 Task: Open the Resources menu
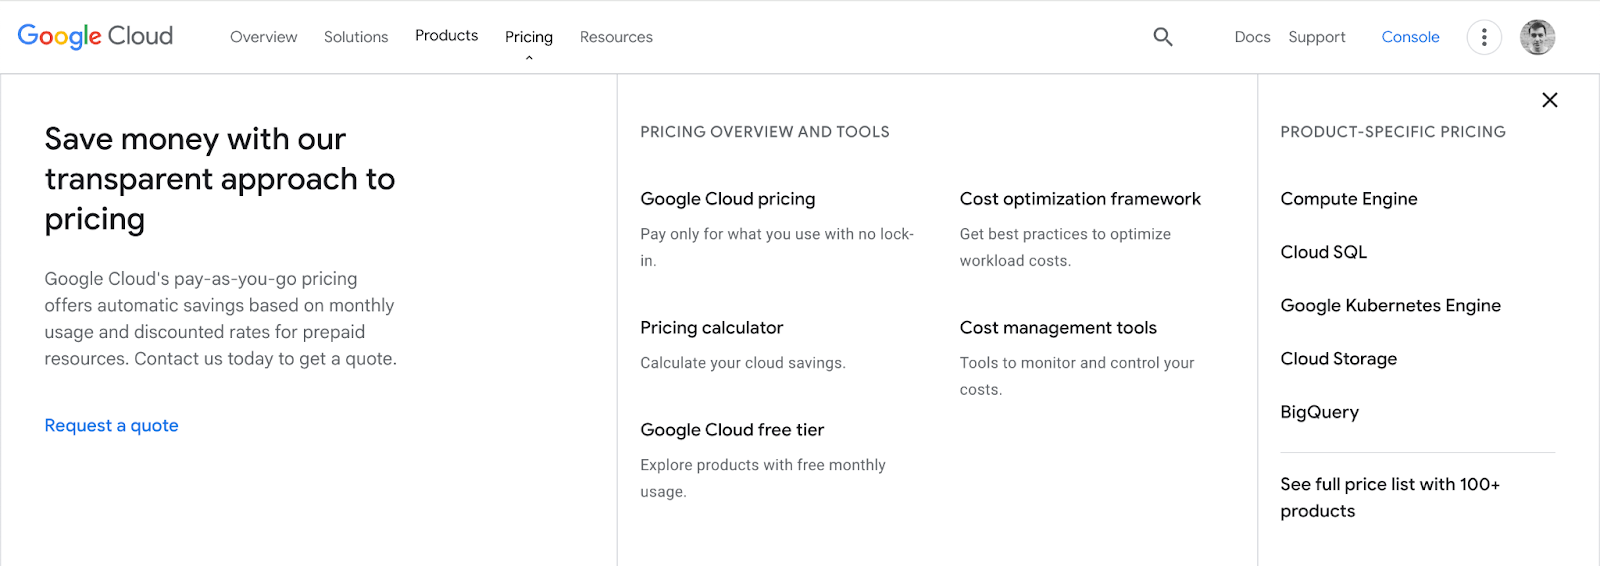616,37
